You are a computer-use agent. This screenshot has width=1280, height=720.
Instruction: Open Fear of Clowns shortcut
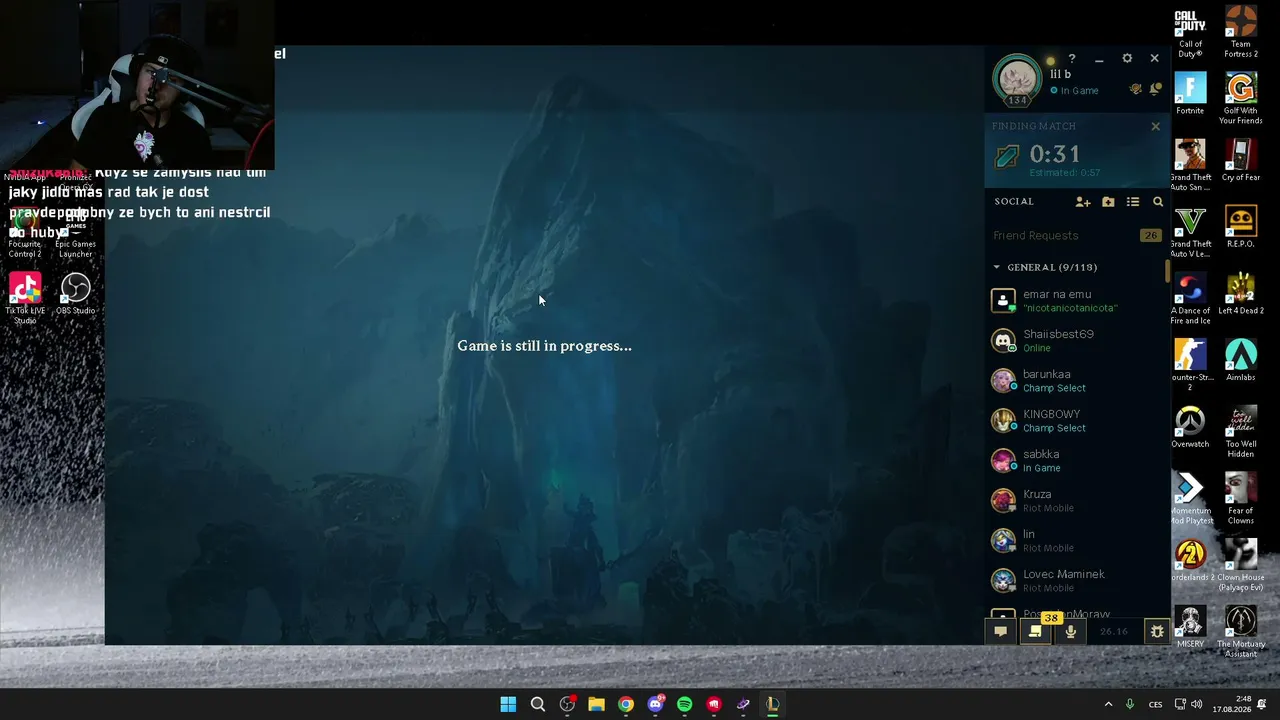click(1240, 499)
